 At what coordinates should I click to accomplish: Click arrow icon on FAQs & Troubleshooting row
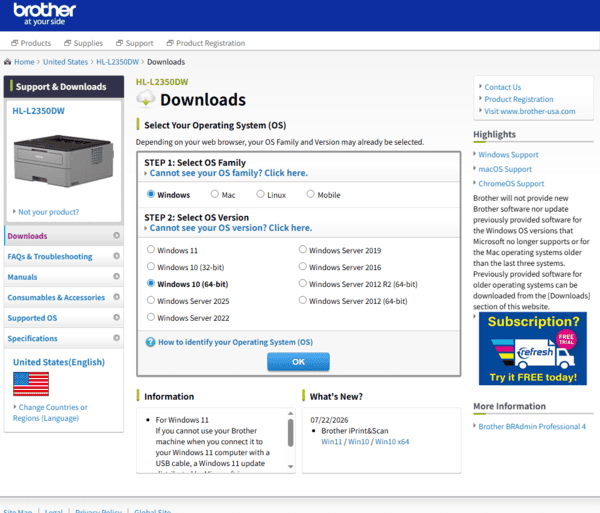(x=116, y=256)
